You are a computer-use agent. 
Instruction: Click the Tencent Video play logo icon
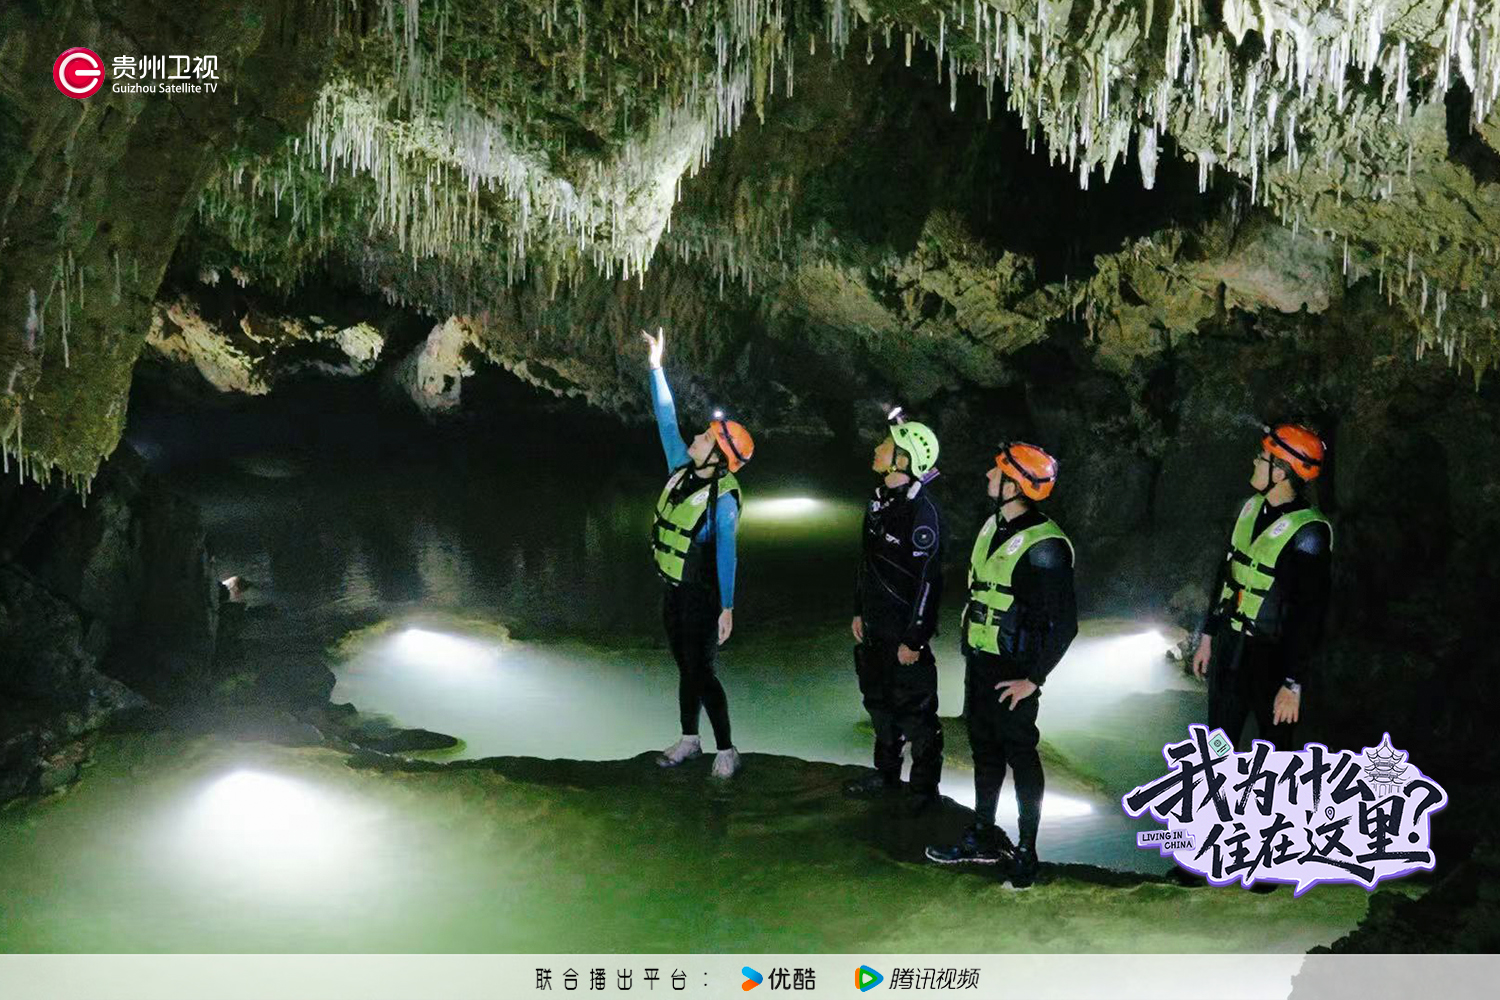[868, 979]
